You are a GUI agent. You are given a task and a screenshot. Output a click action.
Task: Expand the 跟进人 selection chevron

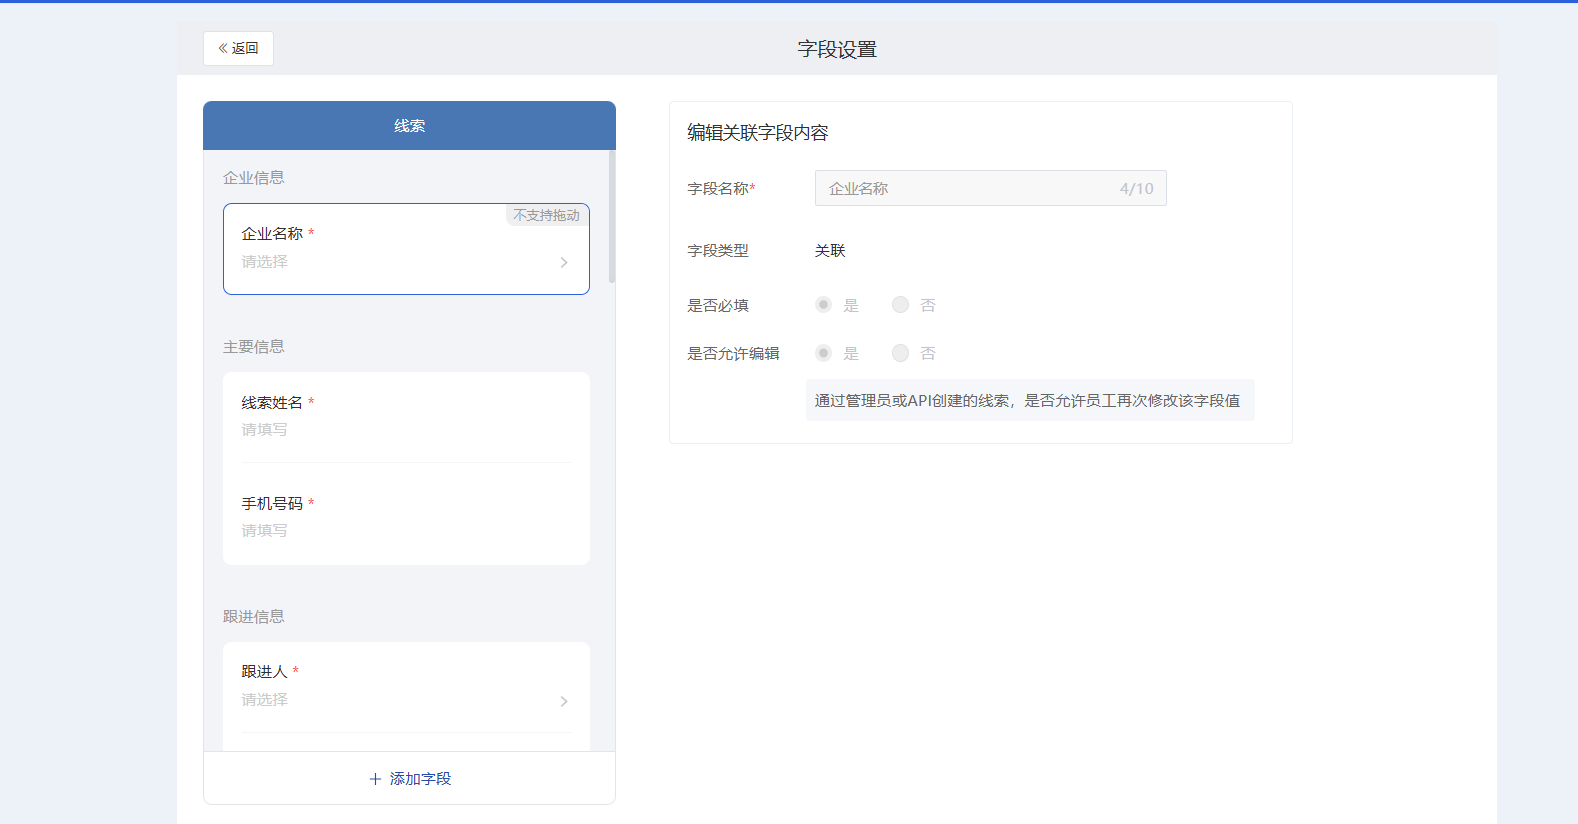(564, 701)
